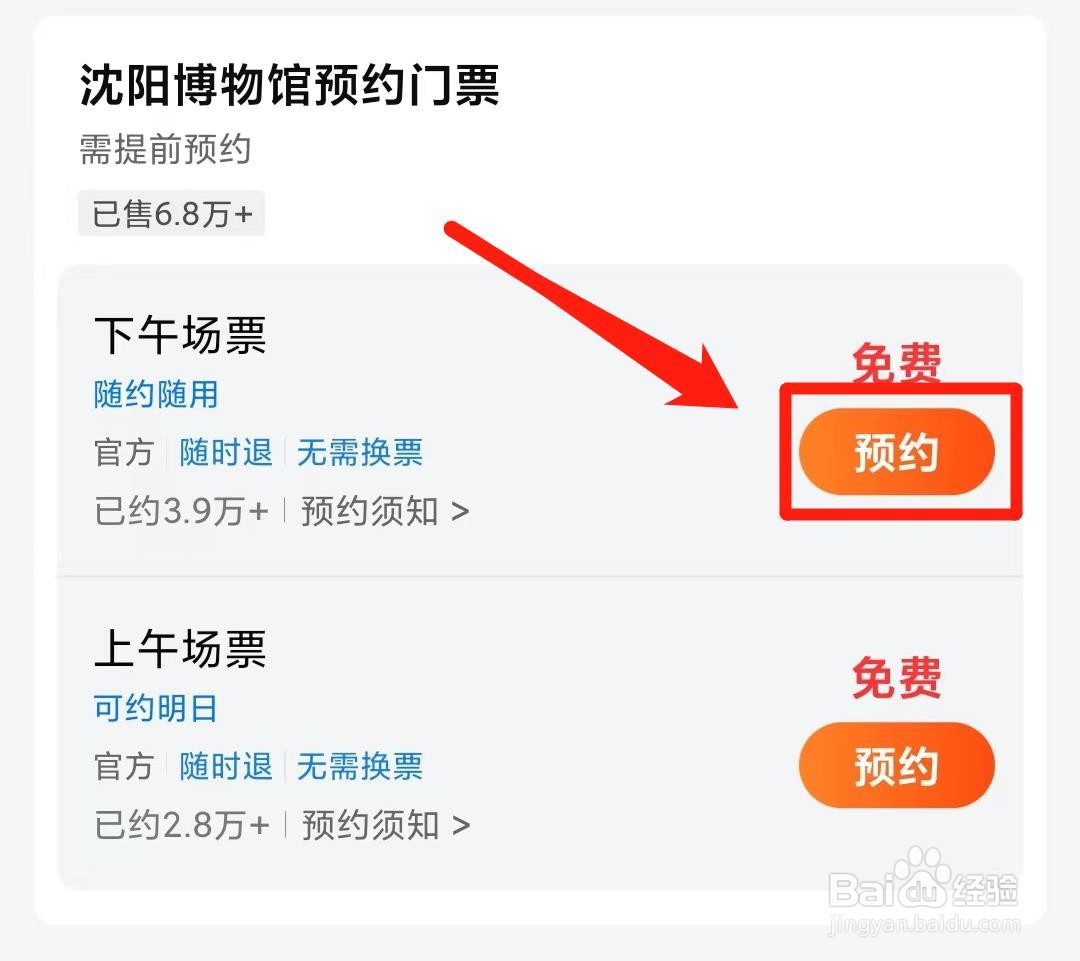Tap the orange 预约 button for 下午场票
Image resolution: width=1080 pixels, height=961 pixels.
pyautogui.click(x=896, y=452)
